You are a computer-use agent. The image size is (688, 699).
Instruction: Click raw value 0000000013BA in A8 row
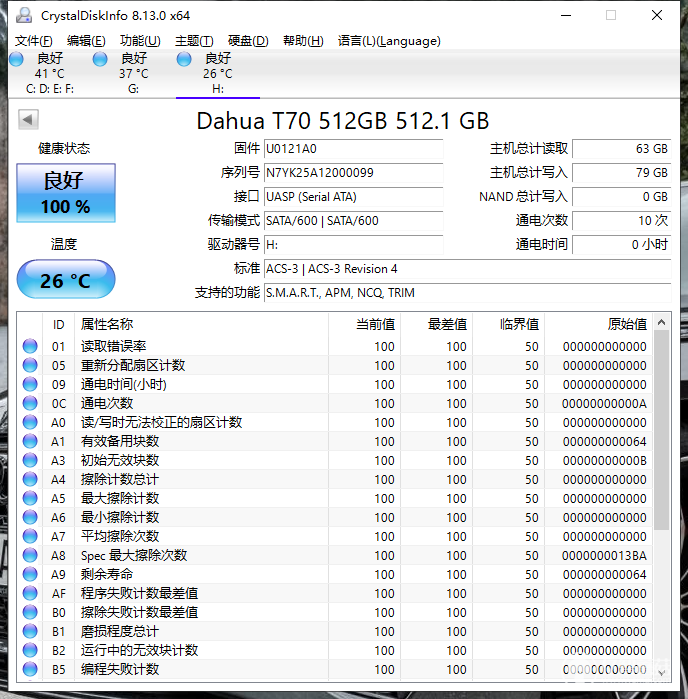tap(604, 555)
